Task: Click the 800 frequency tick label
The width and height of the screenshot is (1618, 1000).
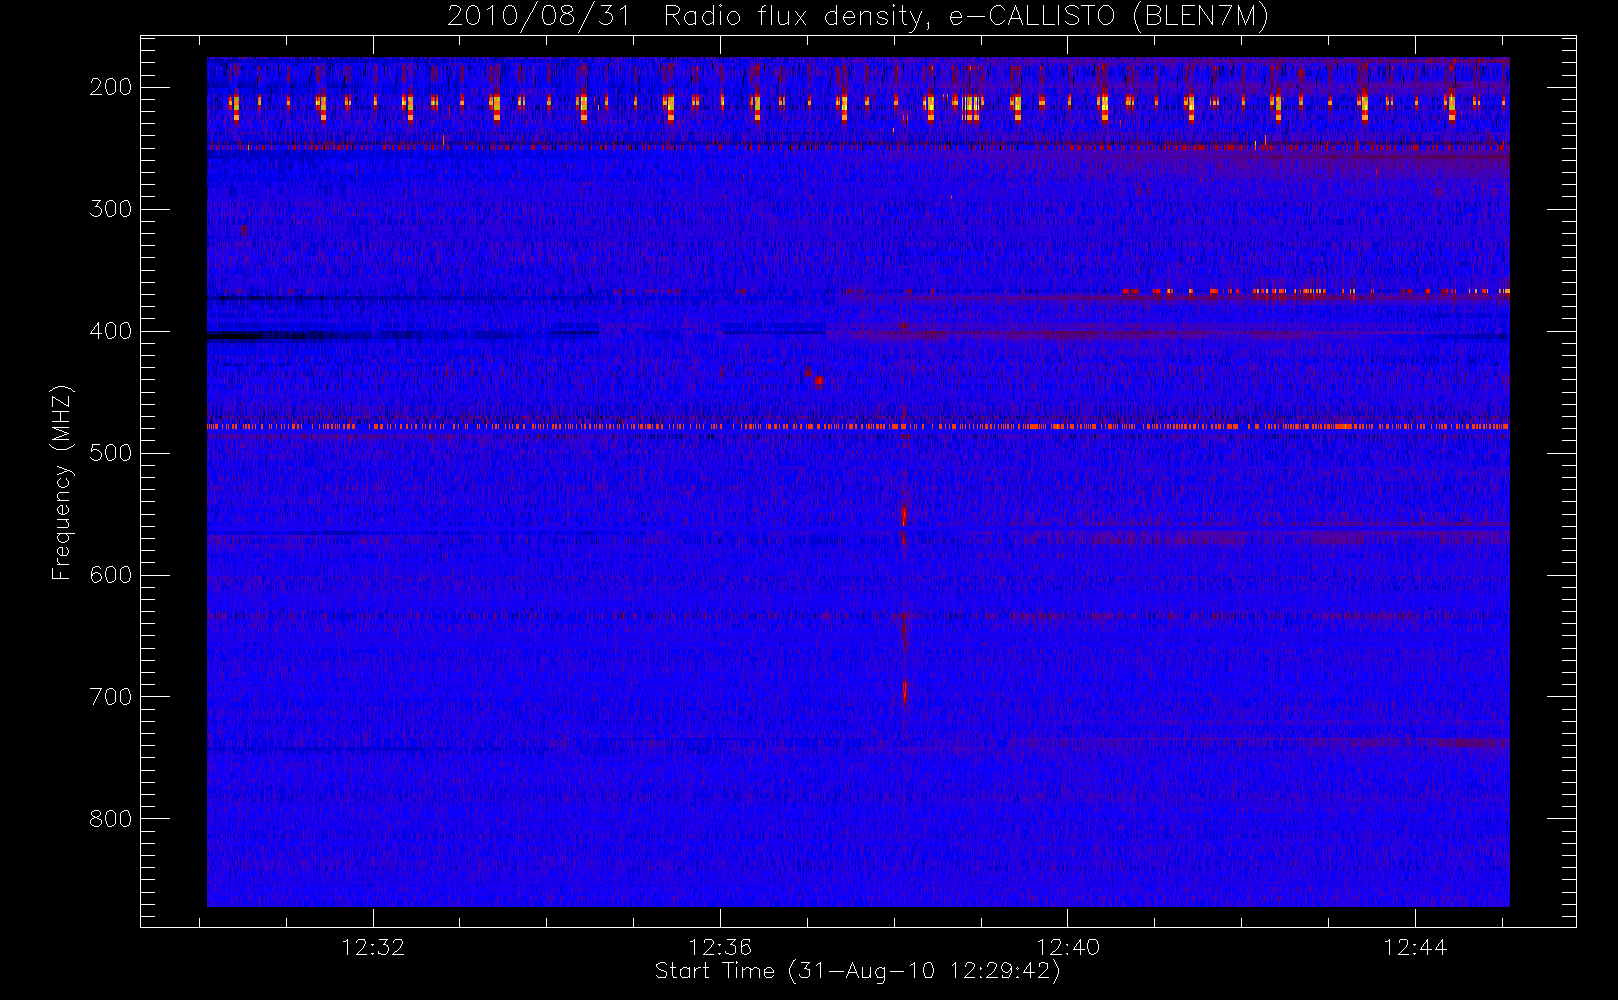Action: (111, 819)
